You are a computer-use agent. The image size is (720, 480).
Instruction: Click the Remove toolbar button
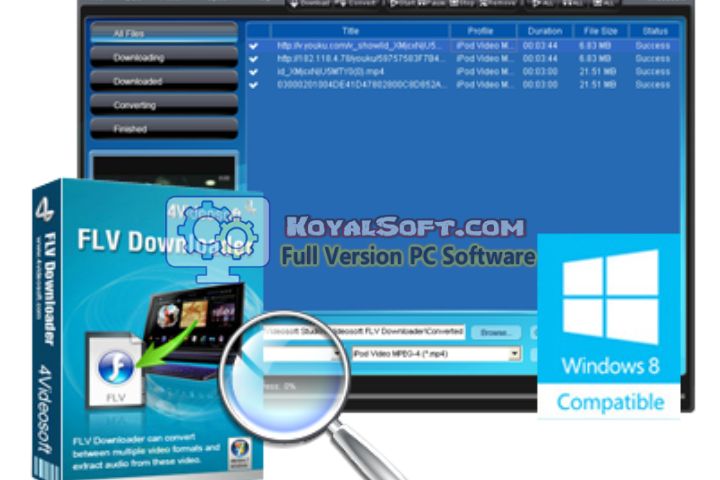(x=498, y=3)
